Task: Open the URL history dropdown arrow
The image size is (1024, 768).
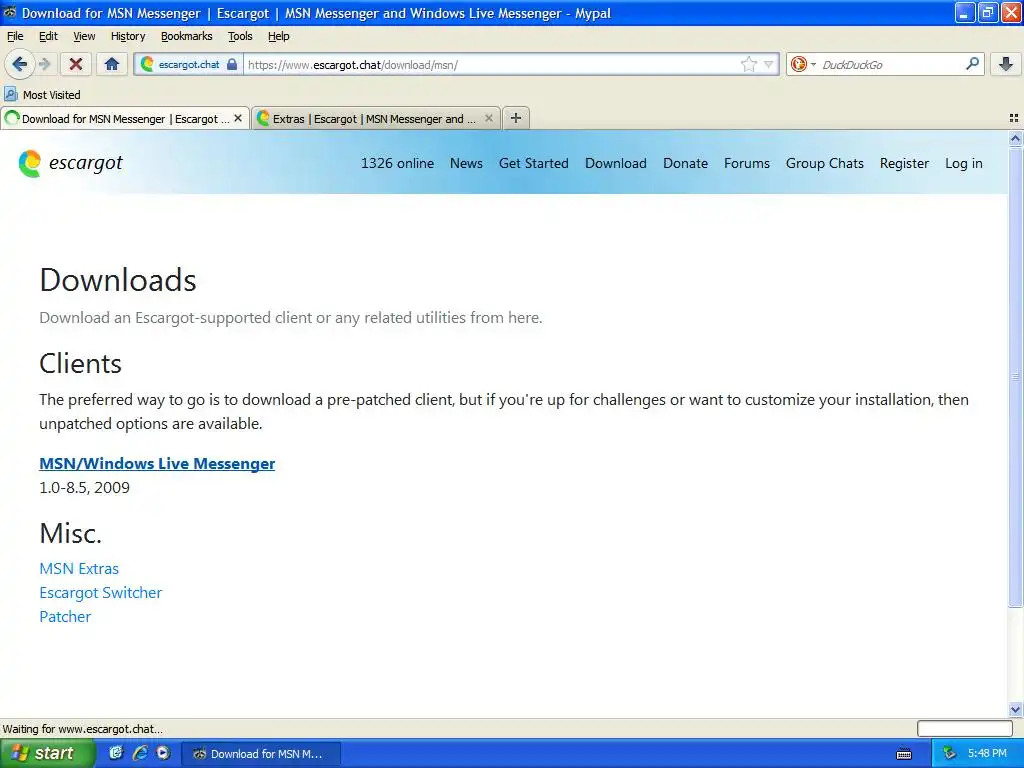Action: point(769,65)
